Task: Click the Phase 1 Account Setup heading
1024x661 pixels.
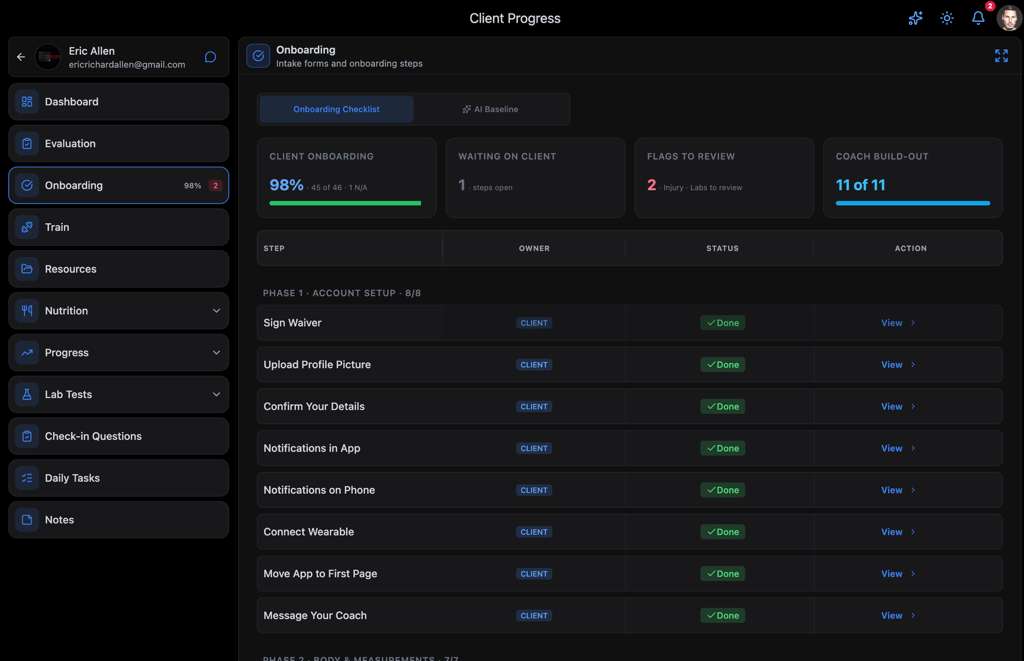Action: click(x=342, y=293)
